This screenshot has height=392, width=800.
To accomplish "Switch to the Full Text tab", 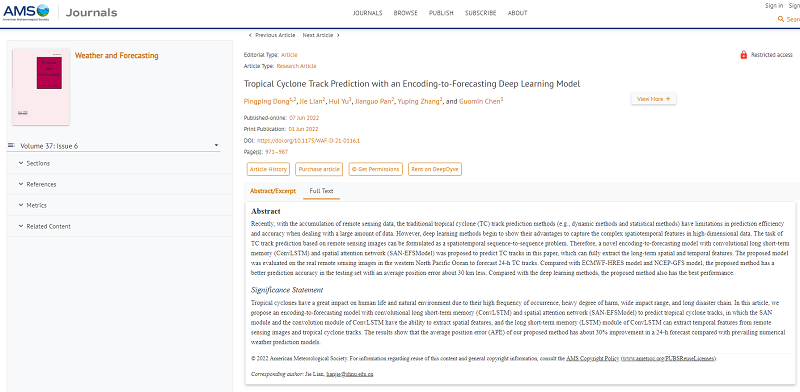I will pos(321,191).
